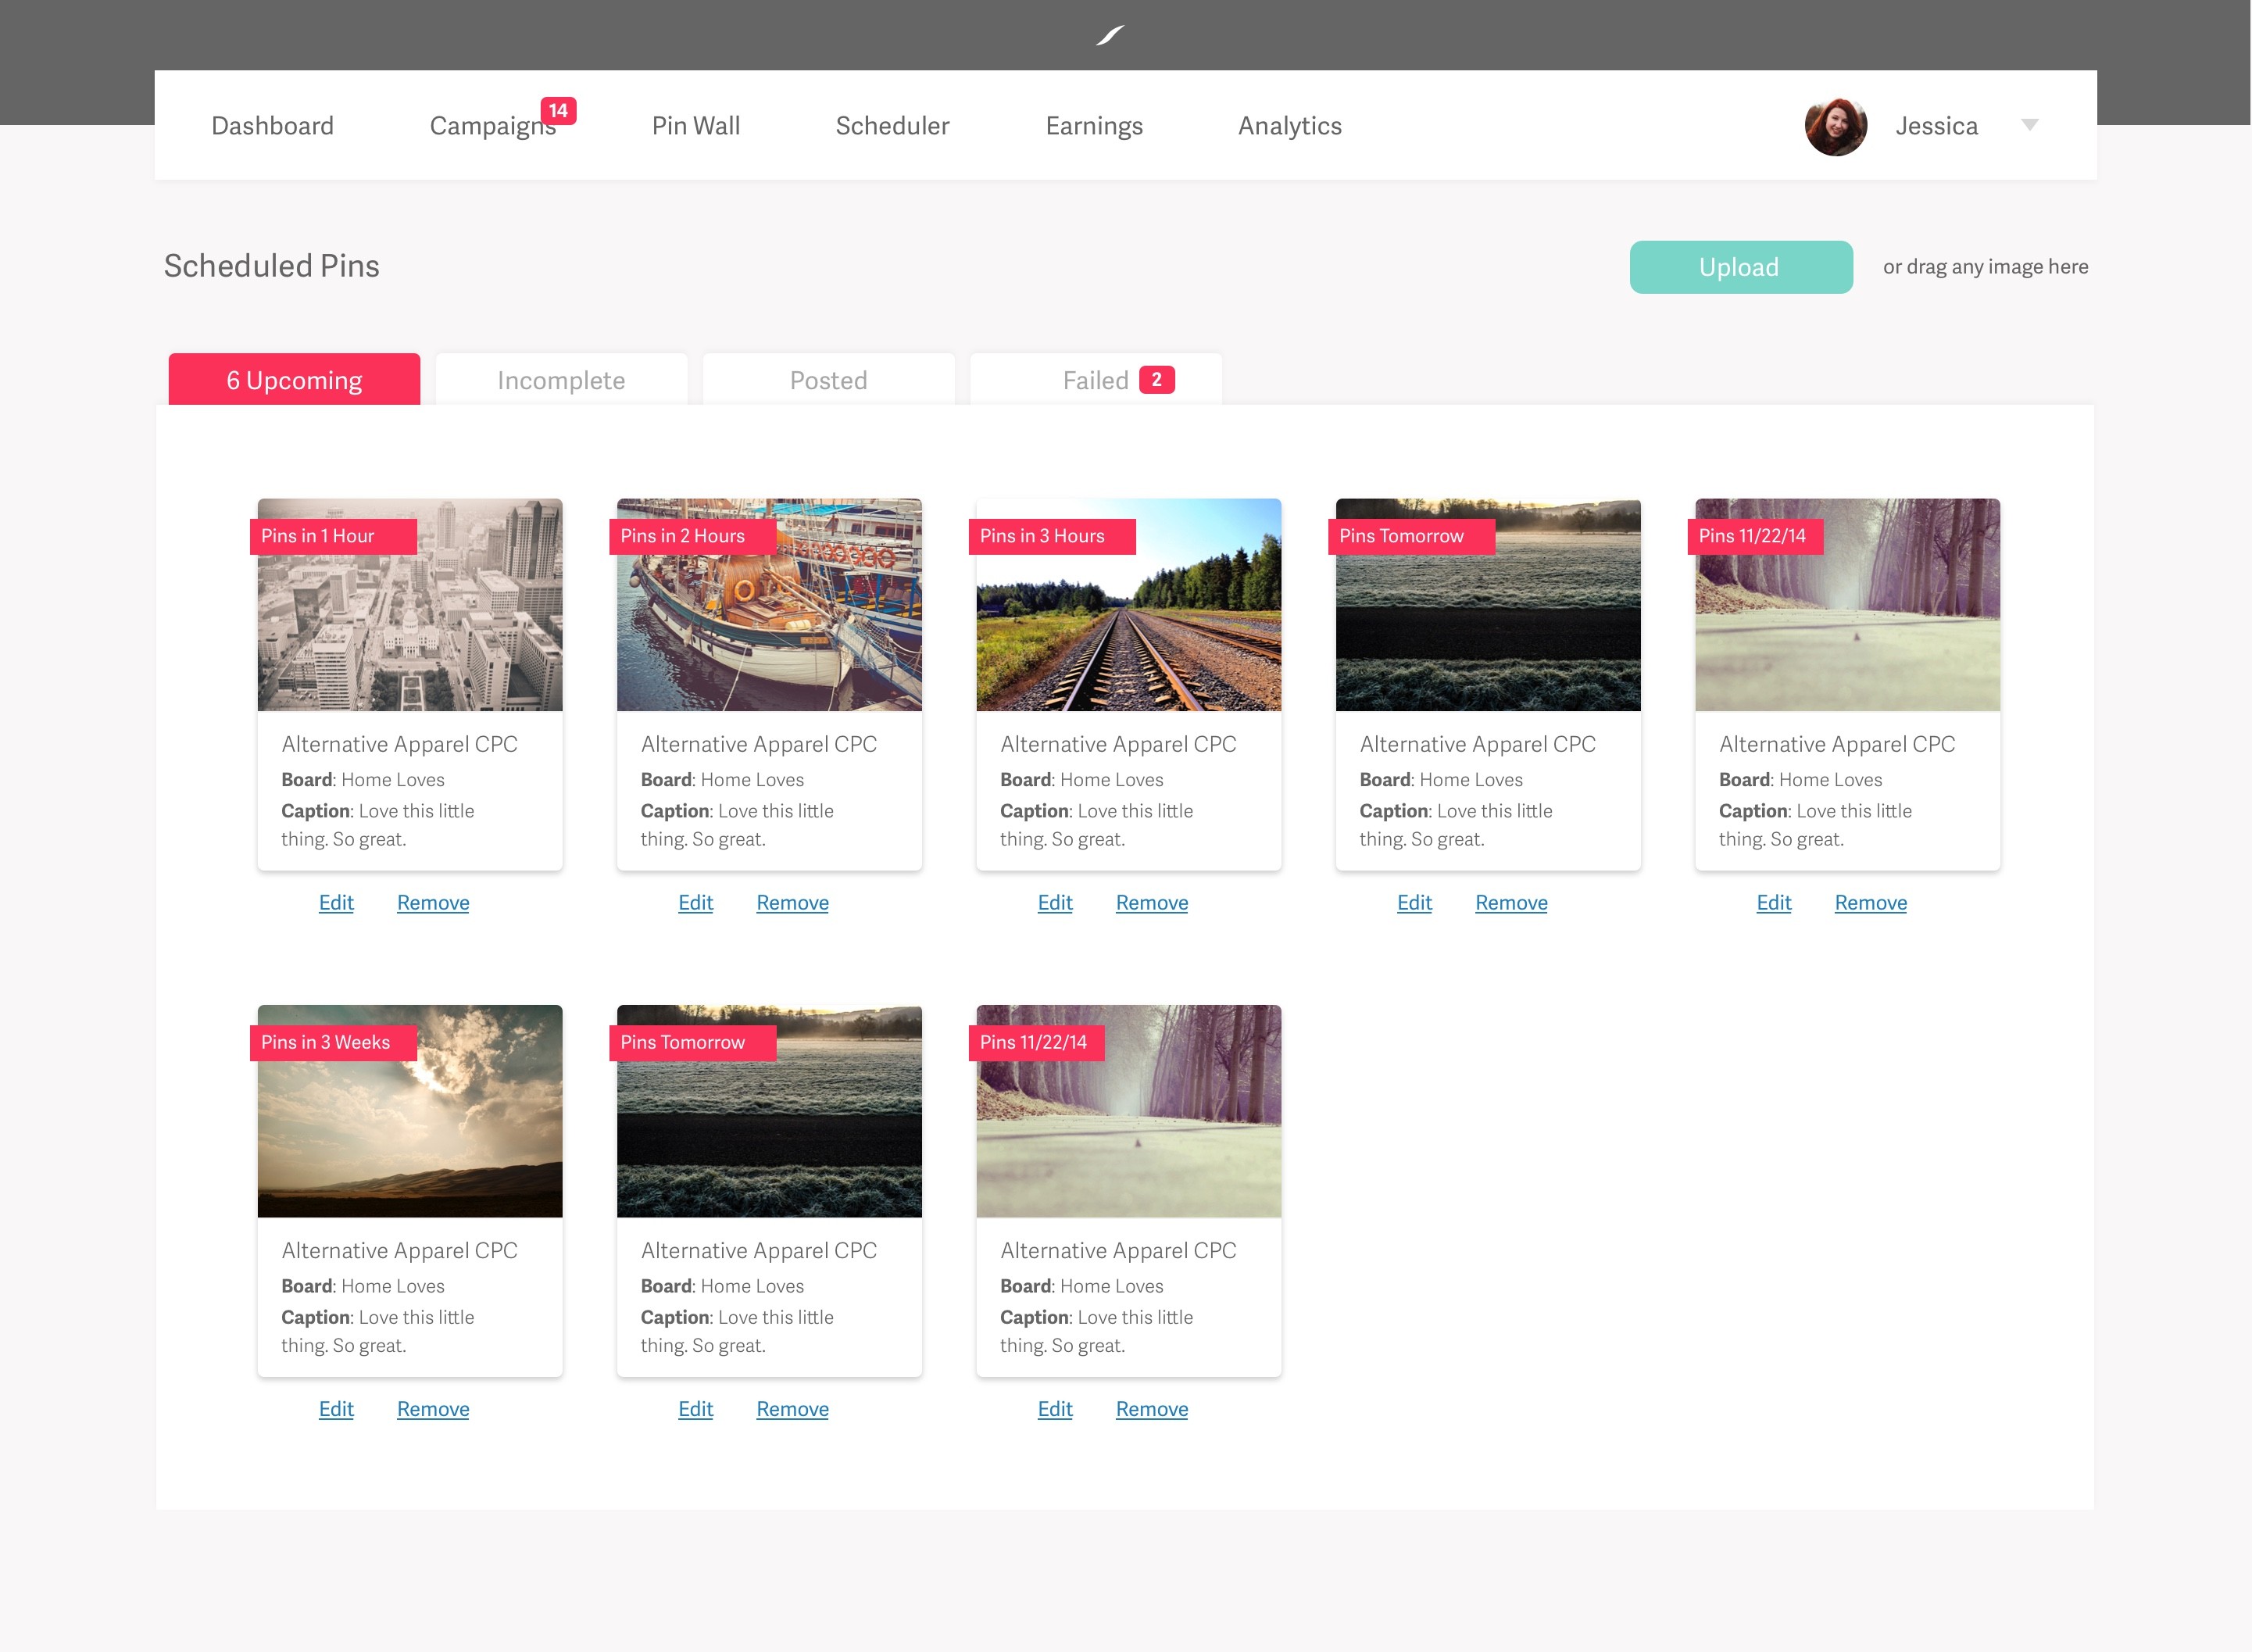This screenshot has width=2252, height=1652.
Task: Select the 6 Upcoming tab
Action: click(x=294, y=380)
